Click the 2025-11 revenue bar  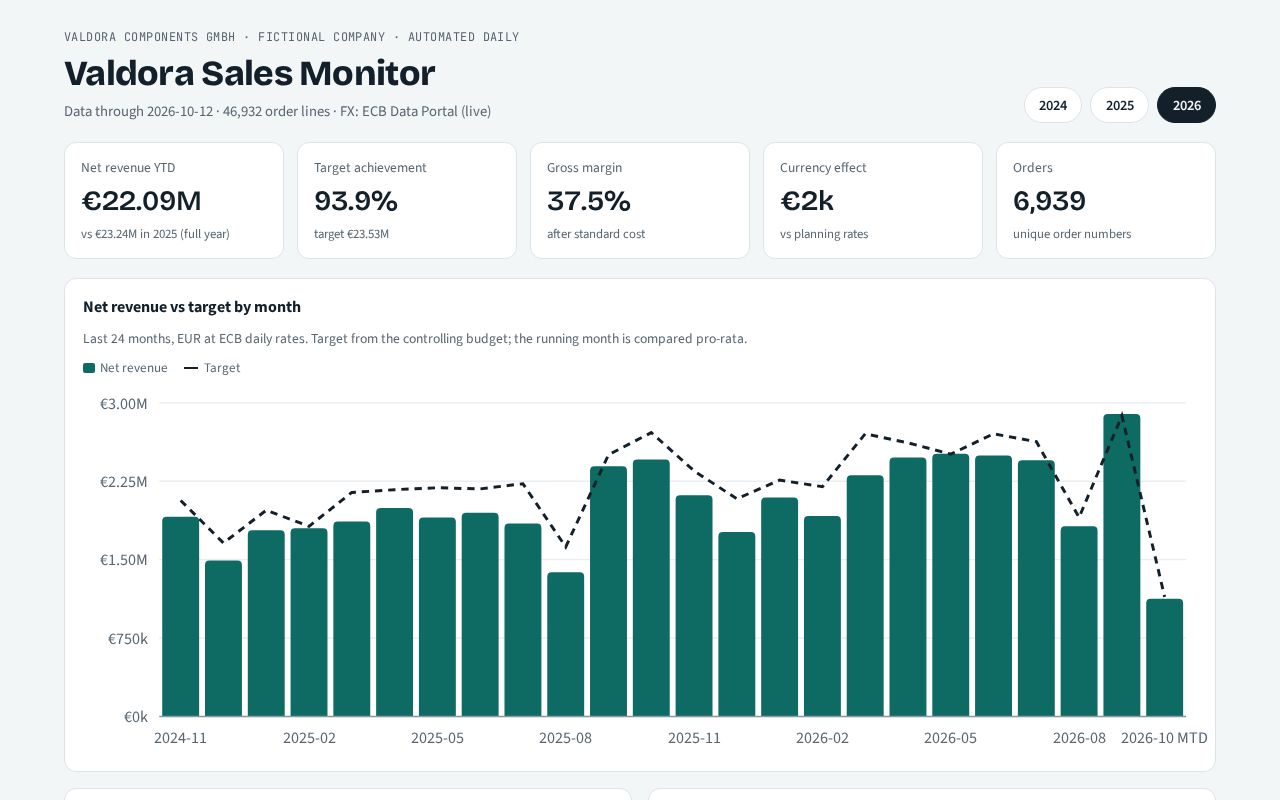694,606
